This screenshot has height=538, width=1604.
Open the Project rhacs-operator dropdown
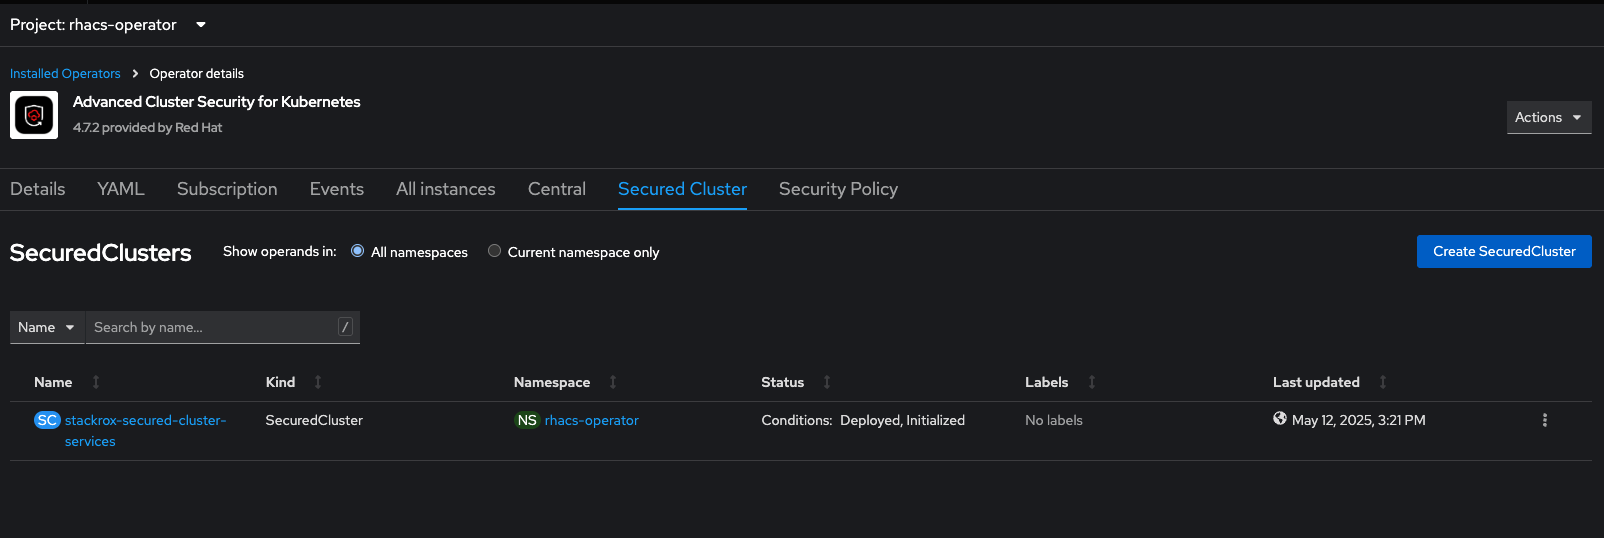click(x=108, y=24)
